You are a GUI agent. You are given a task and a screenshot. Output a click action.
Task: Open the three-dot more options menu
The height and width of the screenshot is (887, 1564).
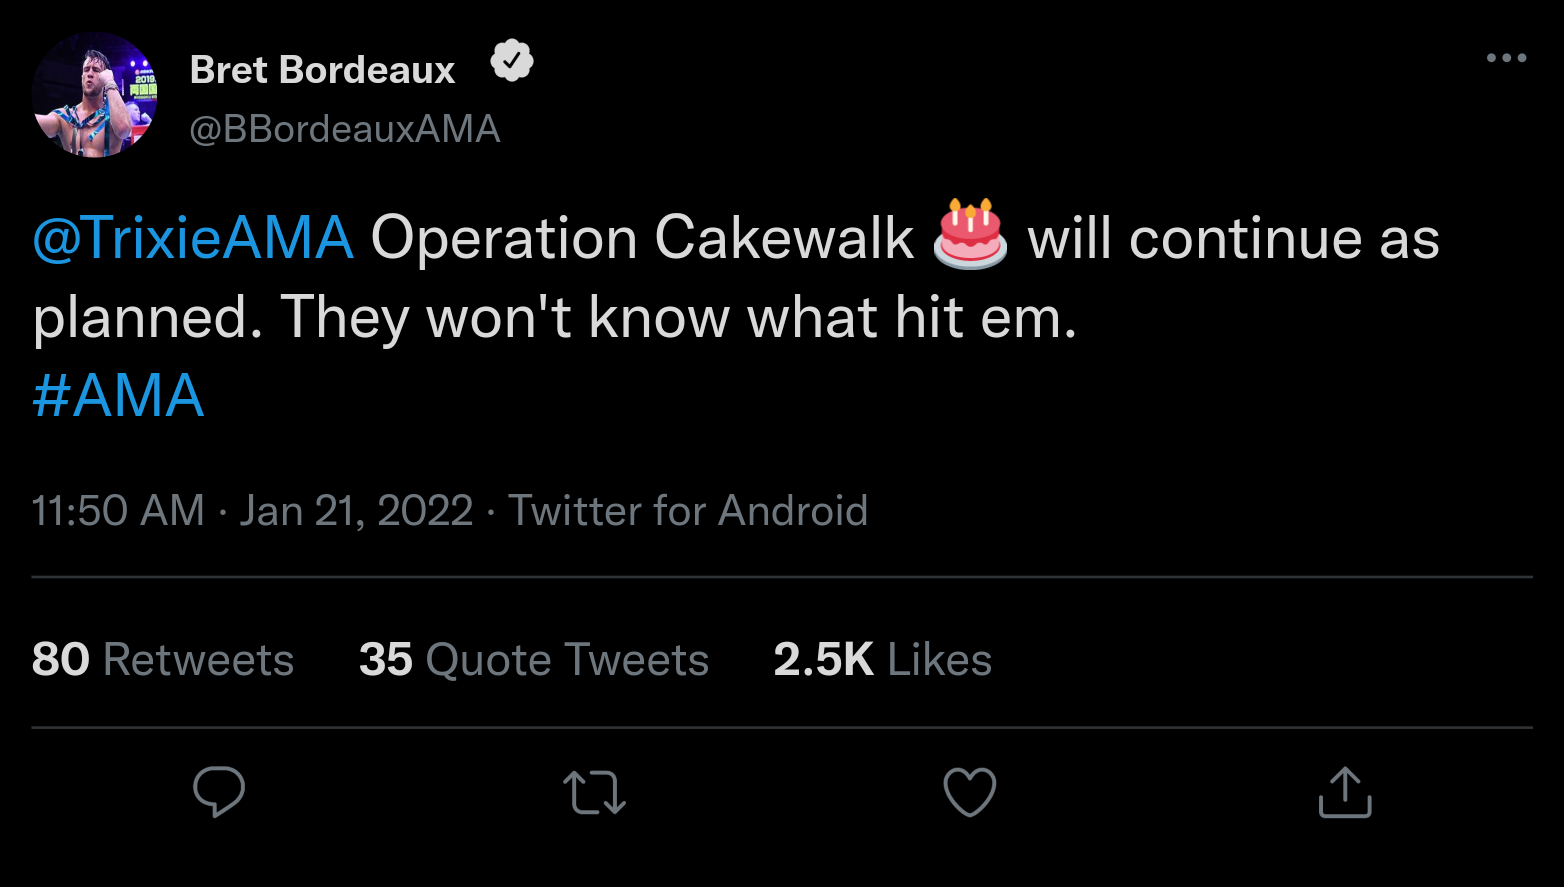click(1506, 58)
